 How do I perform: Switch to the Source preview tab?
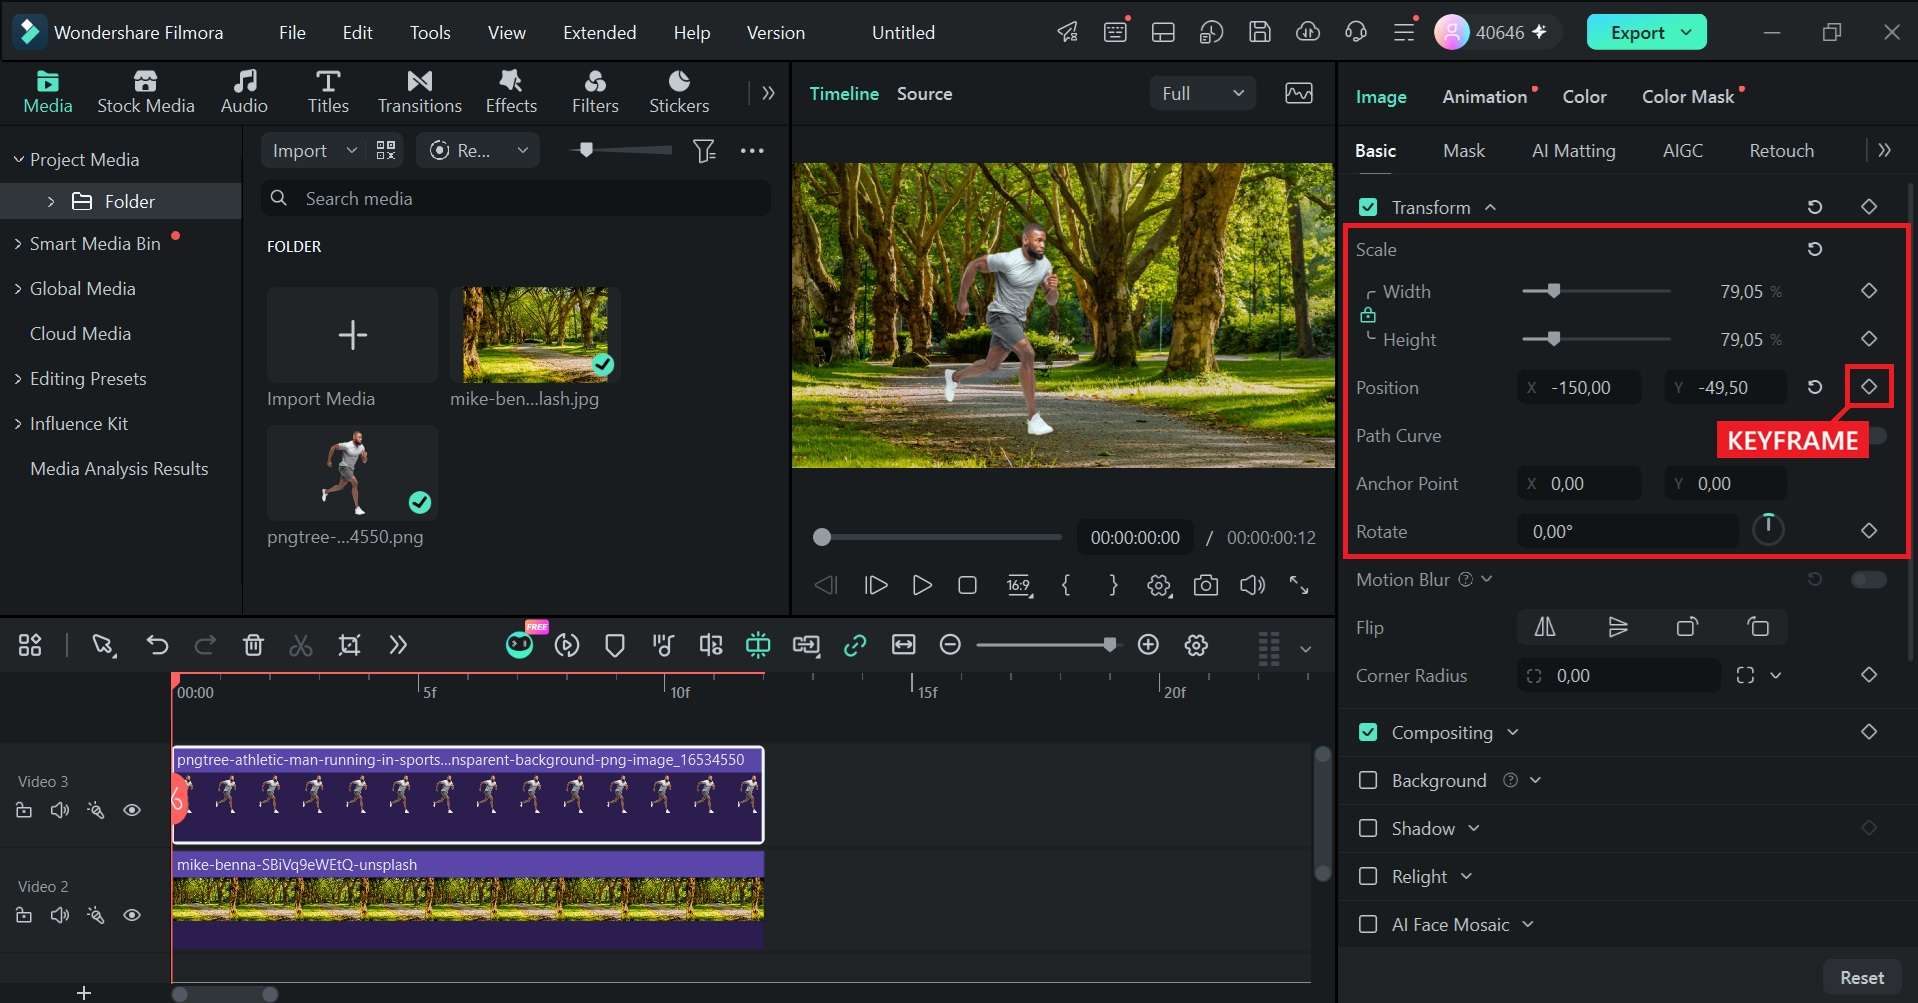click(924, 93)
